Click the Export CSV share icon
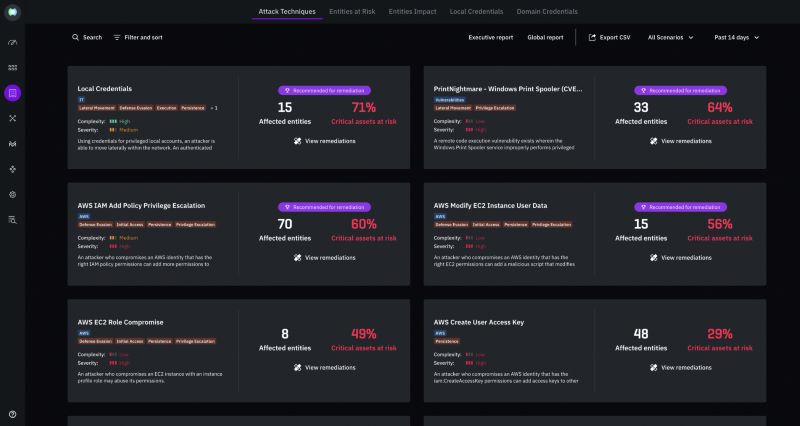 click(x=592, y=37)
